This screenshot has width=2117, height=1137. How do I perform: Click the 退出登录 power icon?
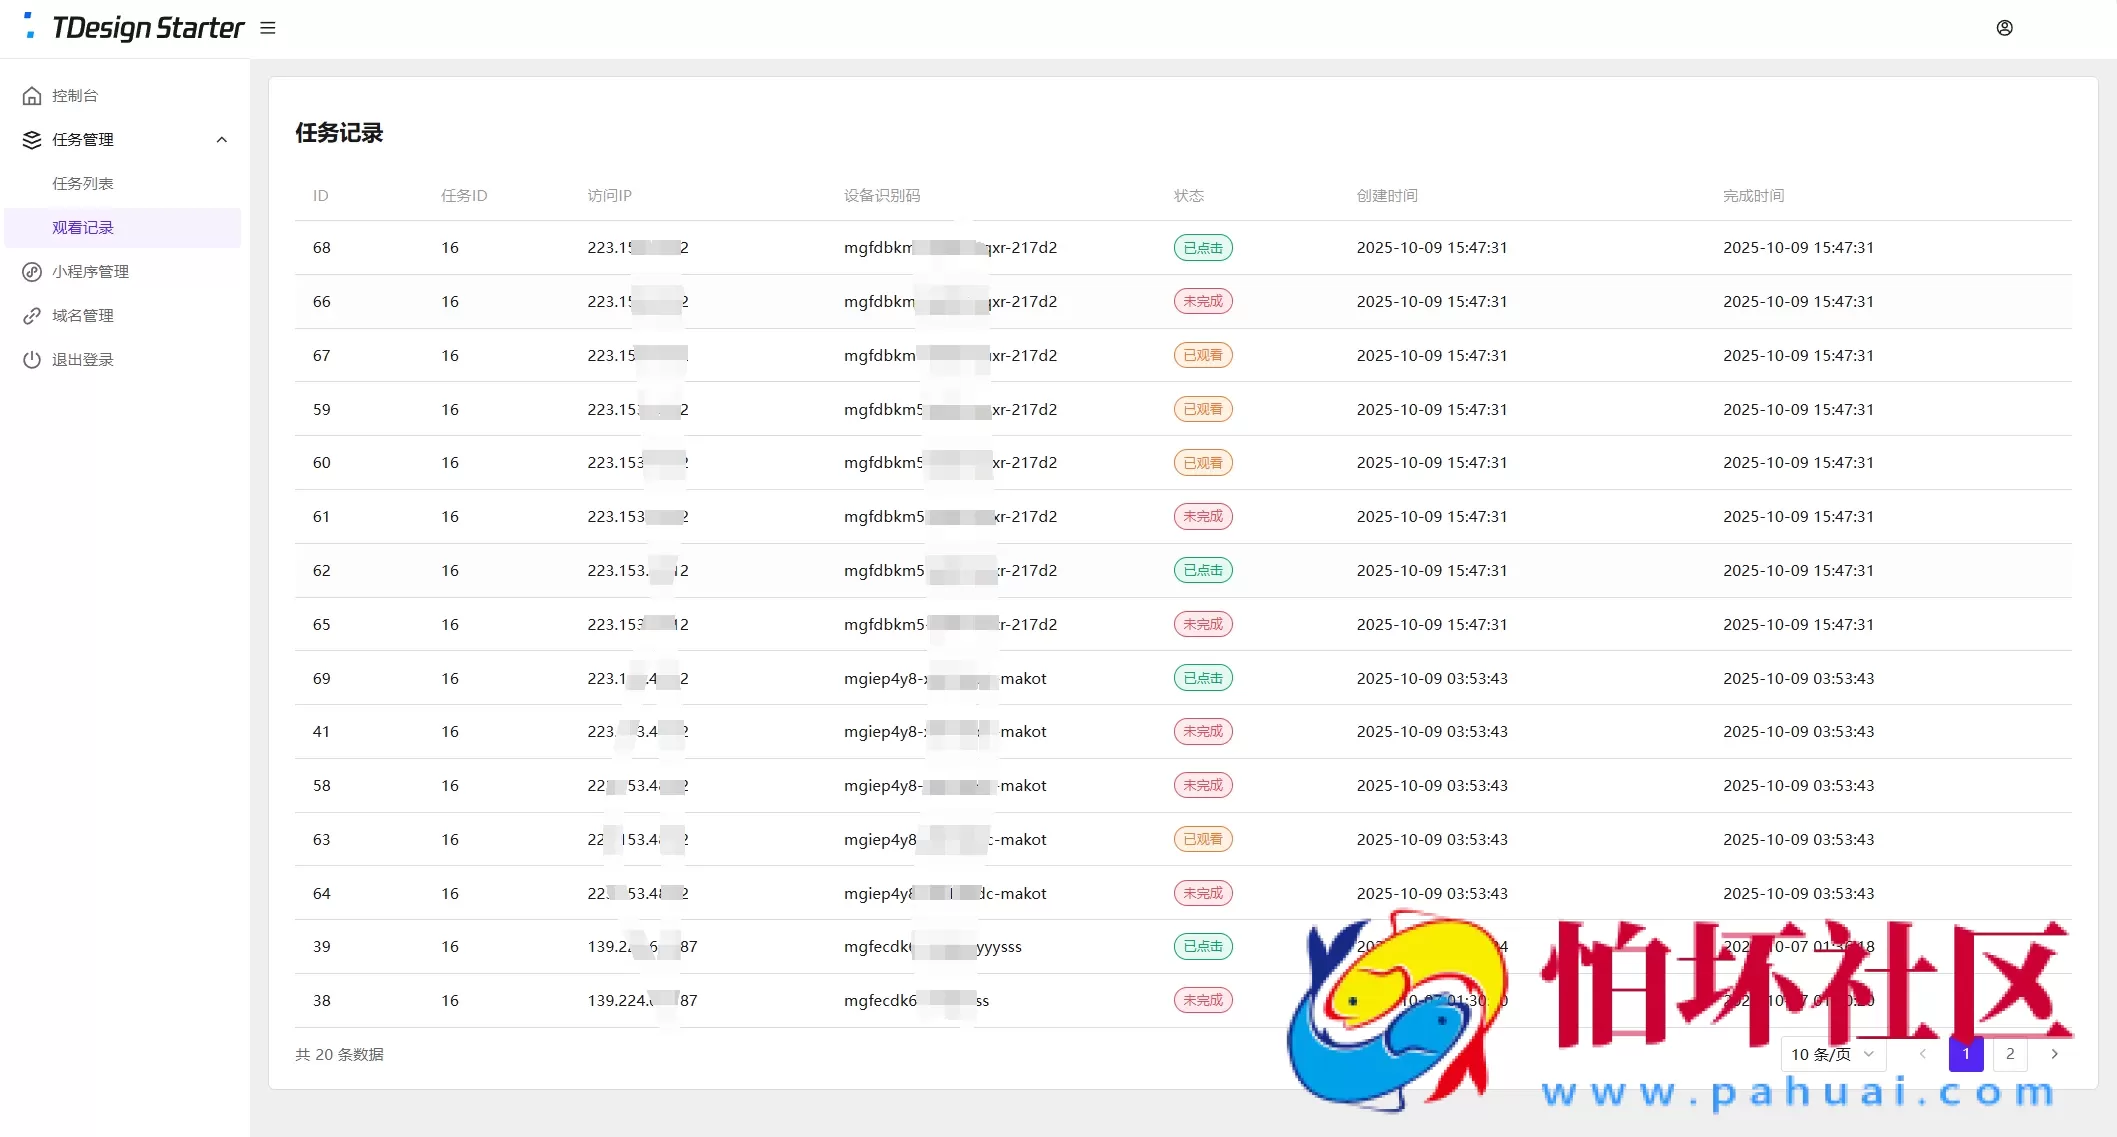[32, 360]
